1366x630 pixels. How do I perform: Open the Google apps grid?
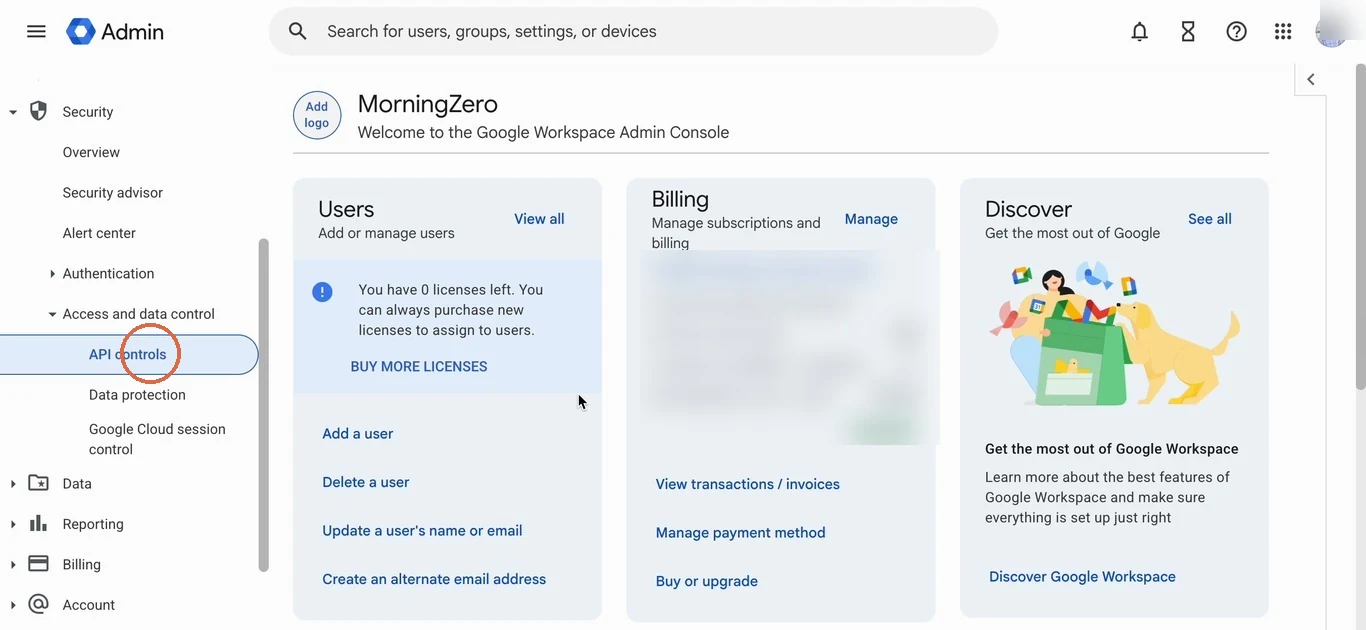[1283, 31]
